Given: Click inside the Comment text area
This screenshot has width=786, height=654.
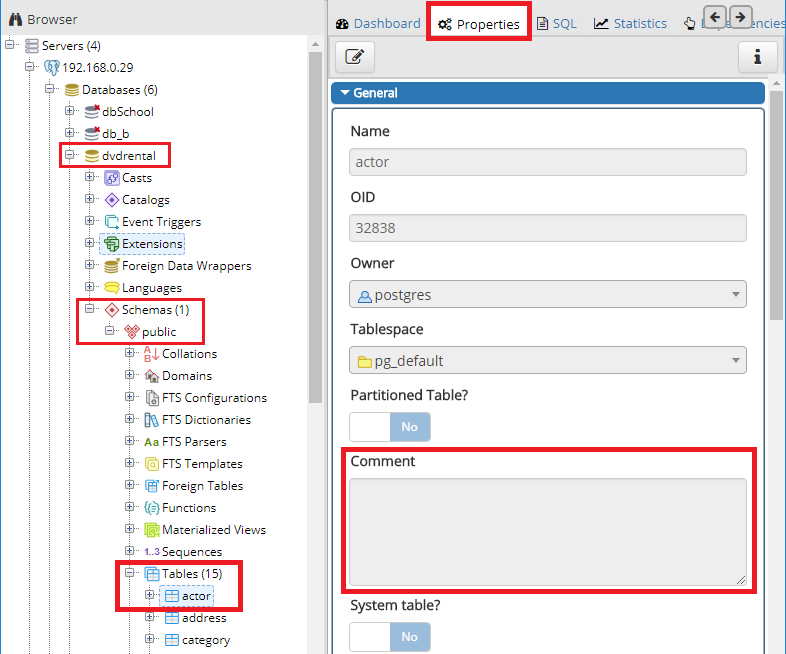Looking at the screenshot, I should coord(548,531).
